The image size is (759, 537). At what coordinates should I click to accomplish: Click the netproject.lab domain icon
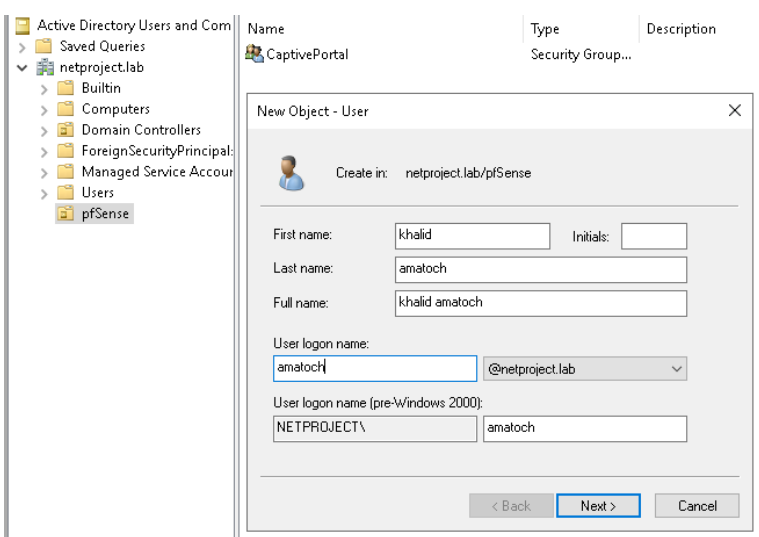[45, 67]
